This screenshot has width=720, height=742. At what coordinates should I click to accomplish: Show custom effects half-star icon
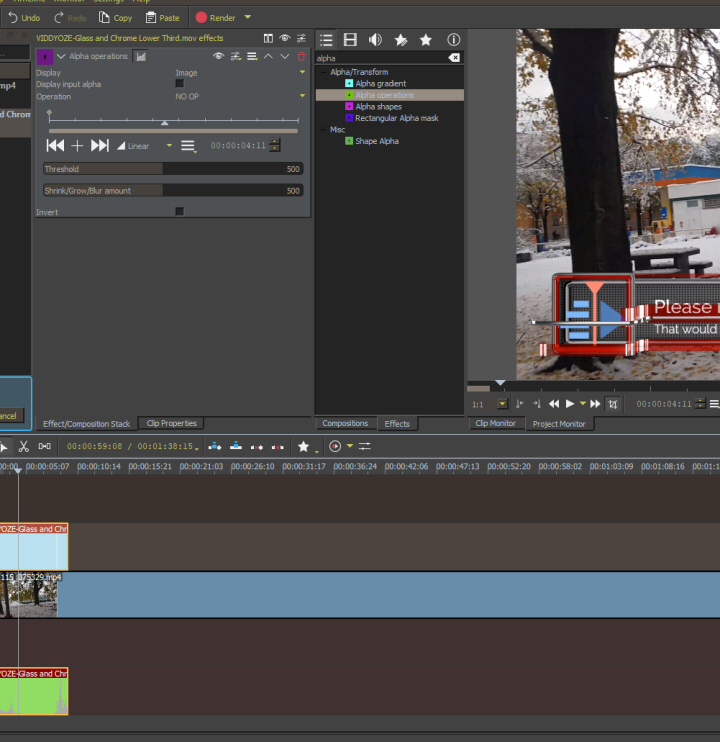pos(401,40)
